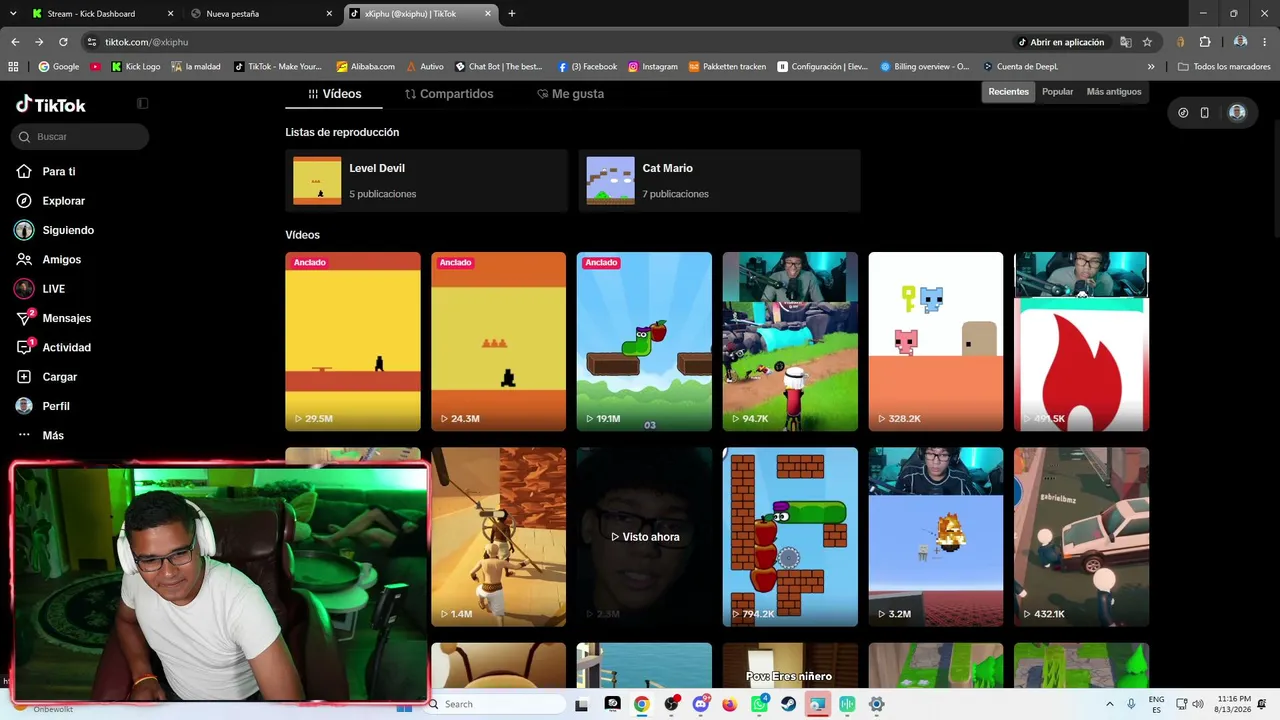Sort videos by Más antiguos

tap(1113, 92)
